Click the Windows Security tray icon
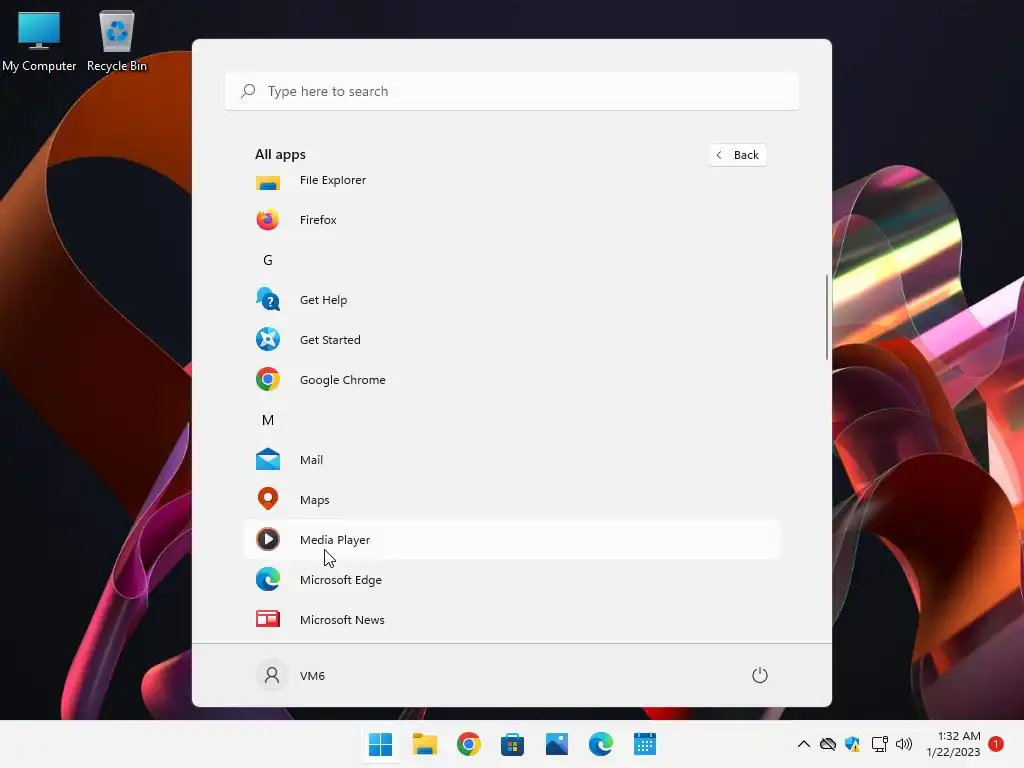Image resolution: width=1024 pixels, height=768 pixels. [x=852, y=744]
